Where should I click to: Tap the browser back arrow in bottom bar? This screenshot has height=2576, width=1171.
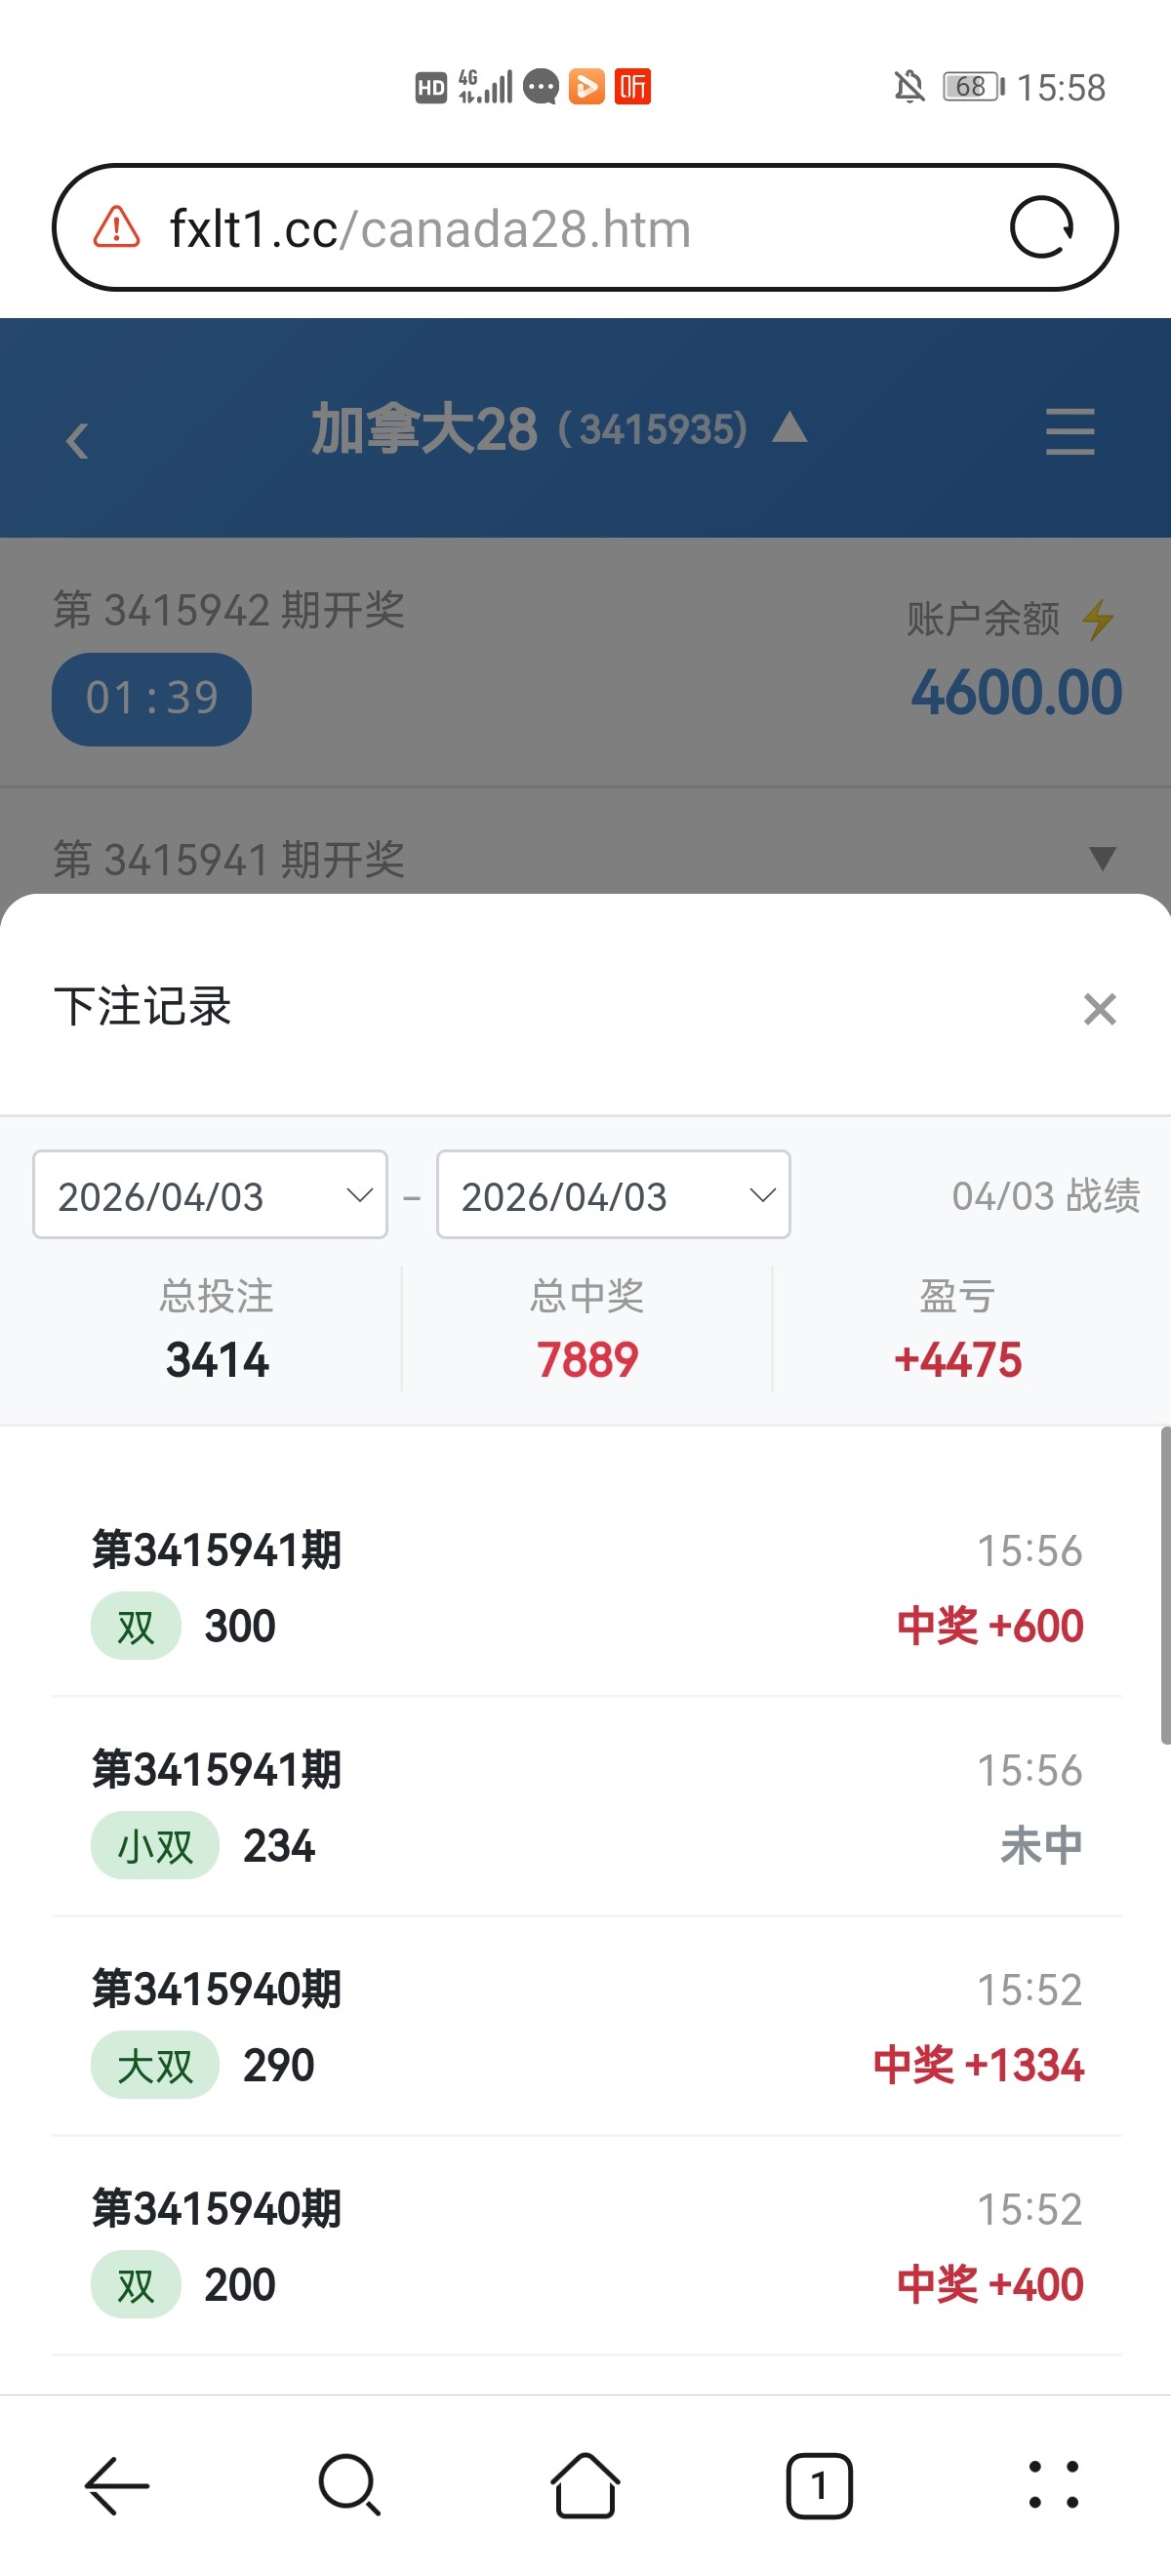pyautogui.click(x=117, y=2484)
